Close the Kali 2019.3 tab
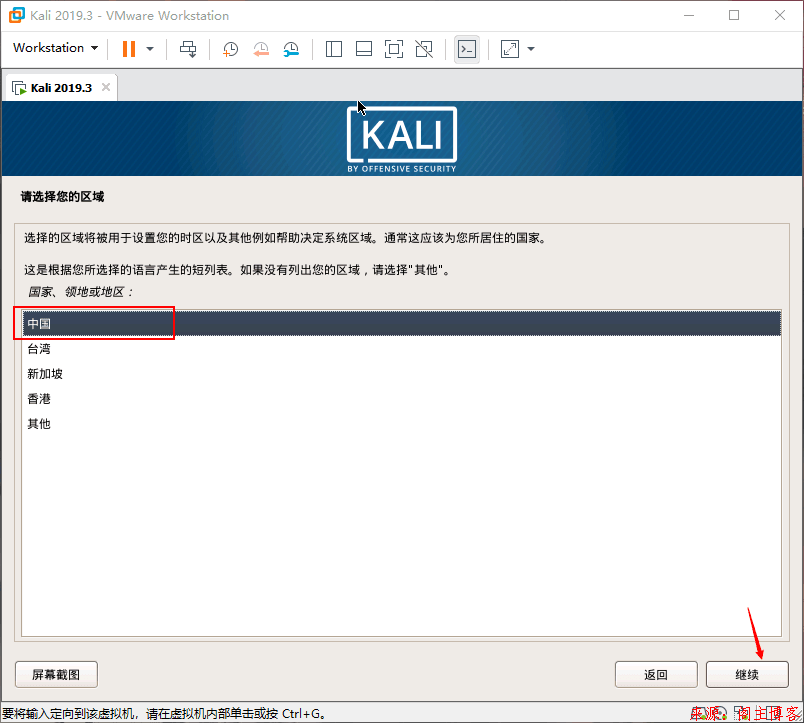The width and height of the screenshot is (804, 723). click(x=106, y=87)
